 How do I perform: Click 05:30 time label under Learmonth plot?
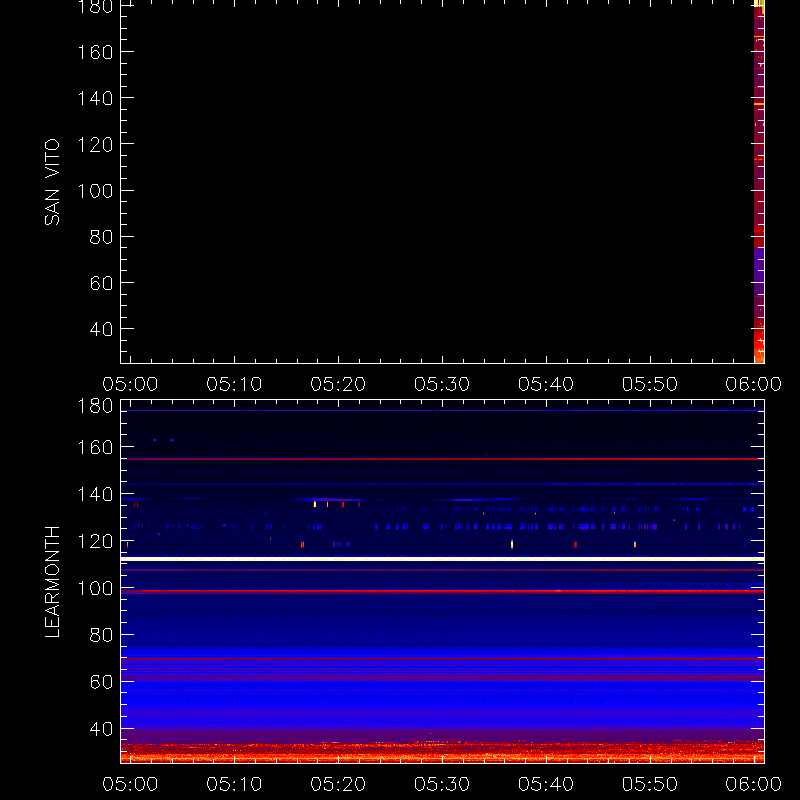click(x=442, y=784)
